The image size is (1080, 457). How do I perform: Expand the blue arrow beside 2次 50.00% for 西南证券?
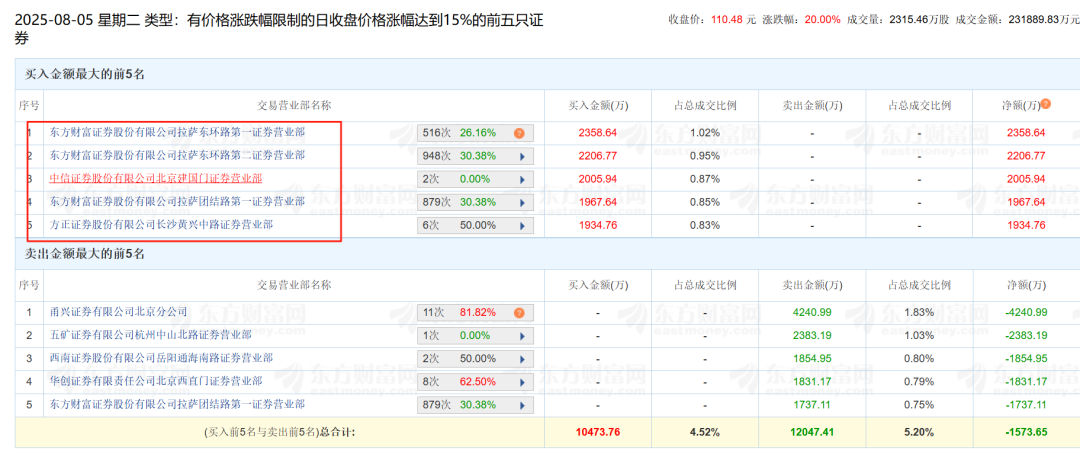522,359
